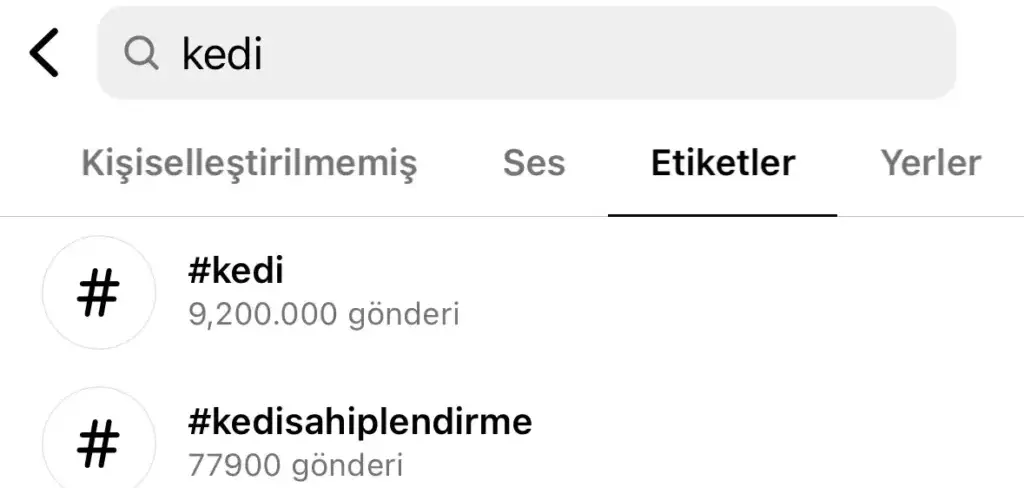Open the #kedi hashtag result

pyautogui.click(x=235, y=271)
